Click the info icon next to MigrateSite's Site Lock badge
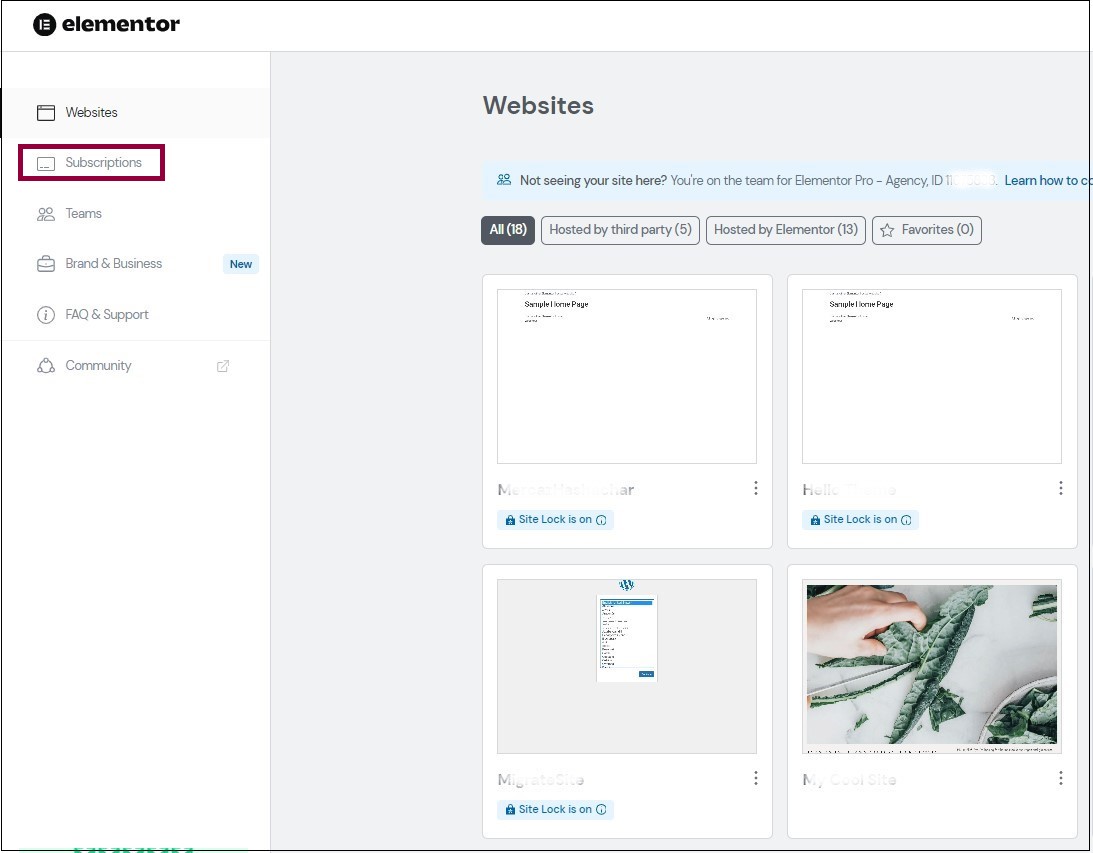The width and height of the screenshot is (1093, 853). (x=601, y=809)
